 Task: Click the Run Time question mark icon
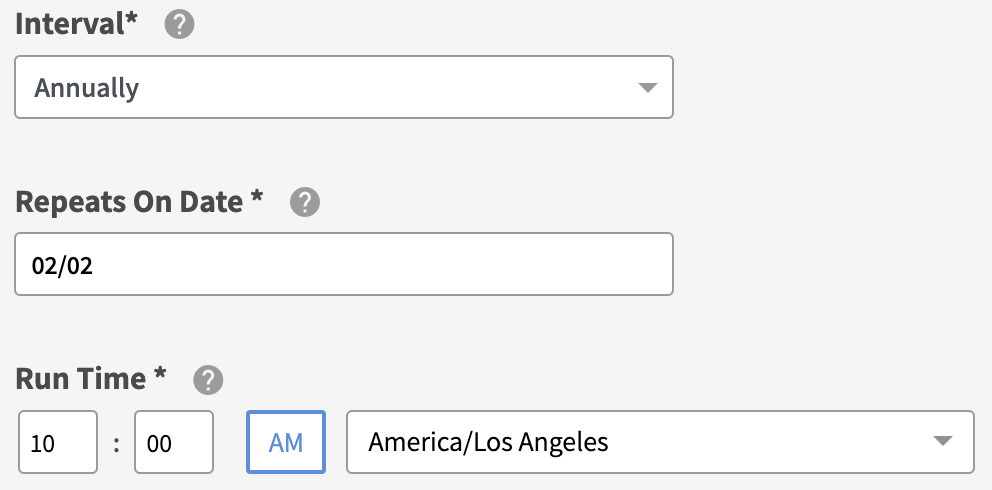click(208, 379)
